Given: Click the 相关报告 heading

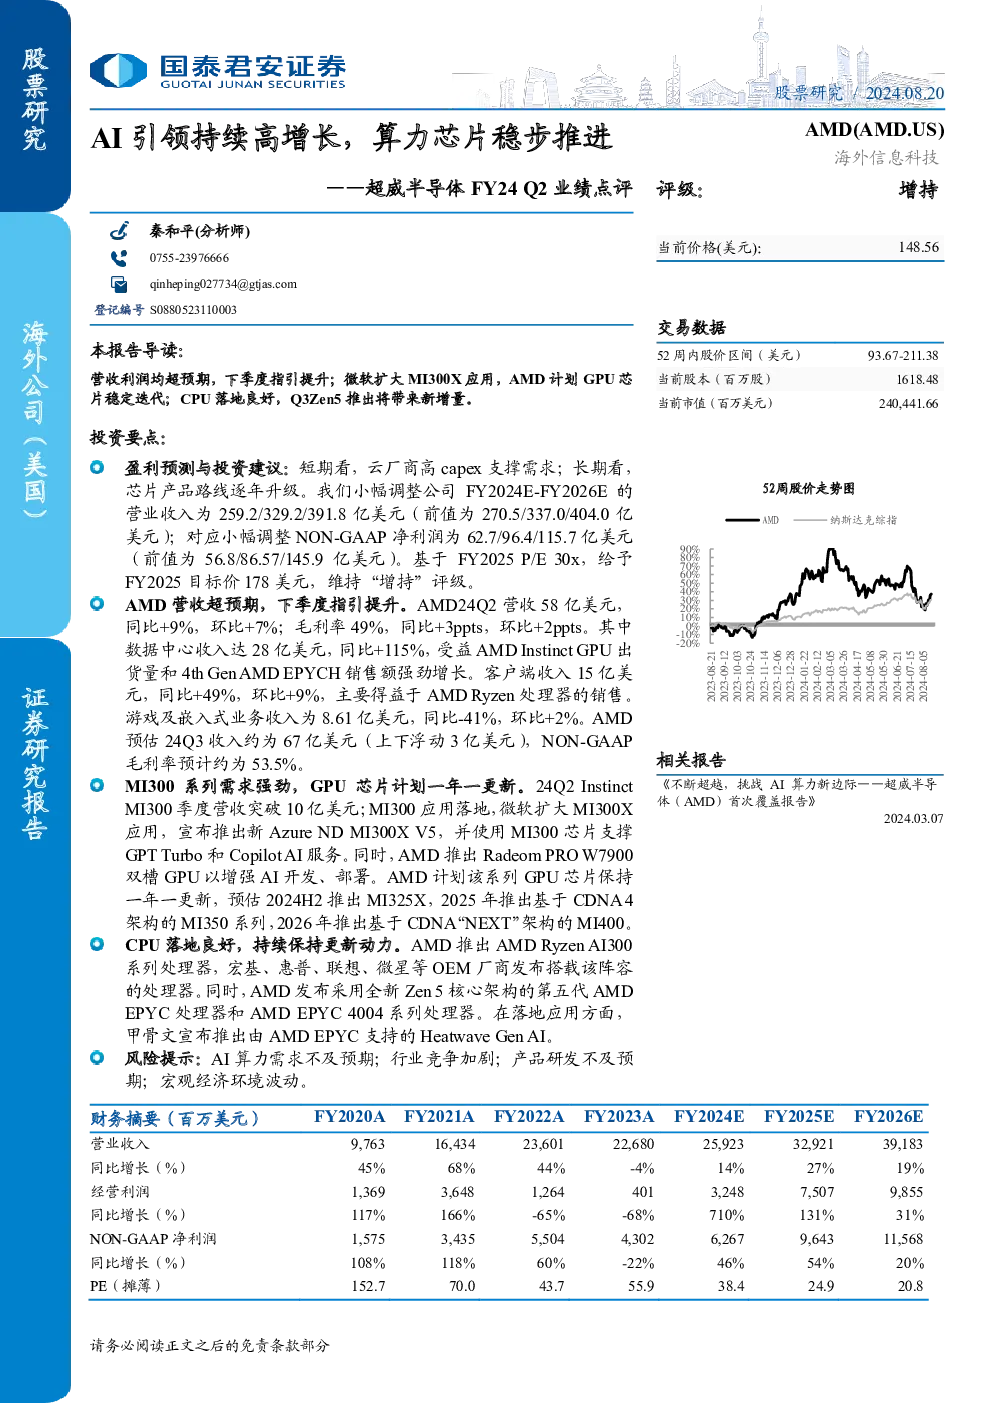Looking at the screenshot, I should coord(691,760).
